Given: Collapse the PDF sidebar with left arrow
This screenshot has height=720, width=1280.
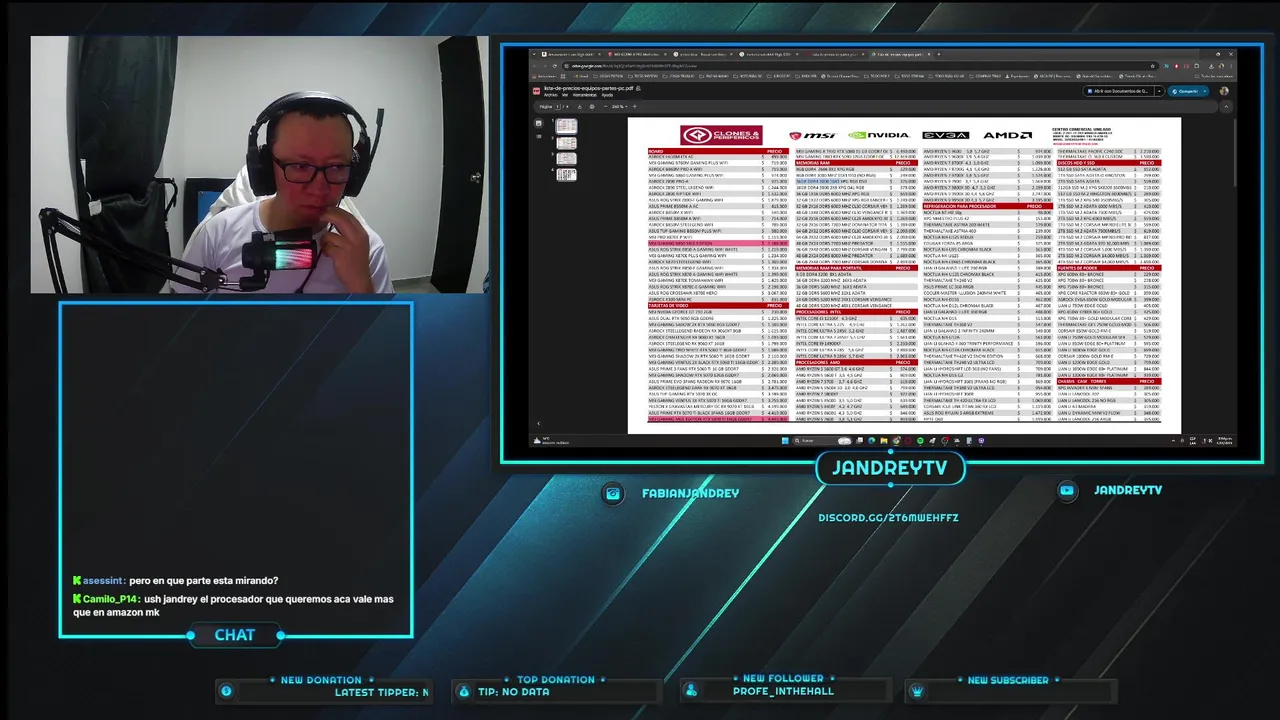Looking at the screenshot, I should (x=538, y=424).
